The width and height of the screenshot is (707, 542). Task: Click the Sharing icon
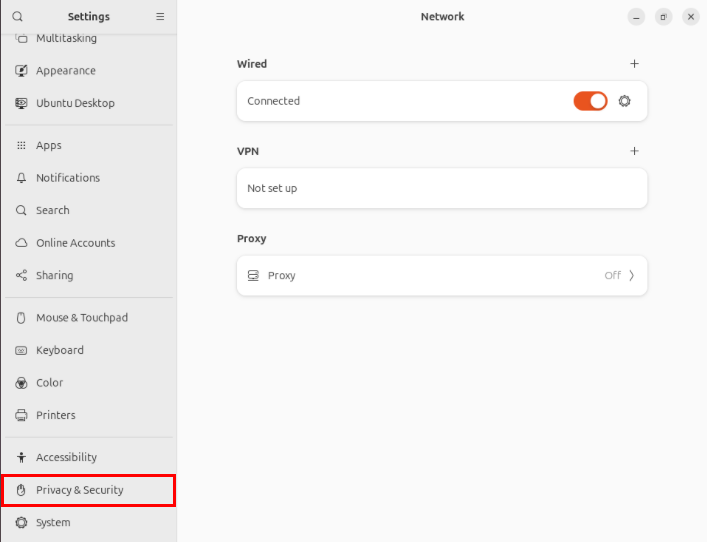coord(21,276)
